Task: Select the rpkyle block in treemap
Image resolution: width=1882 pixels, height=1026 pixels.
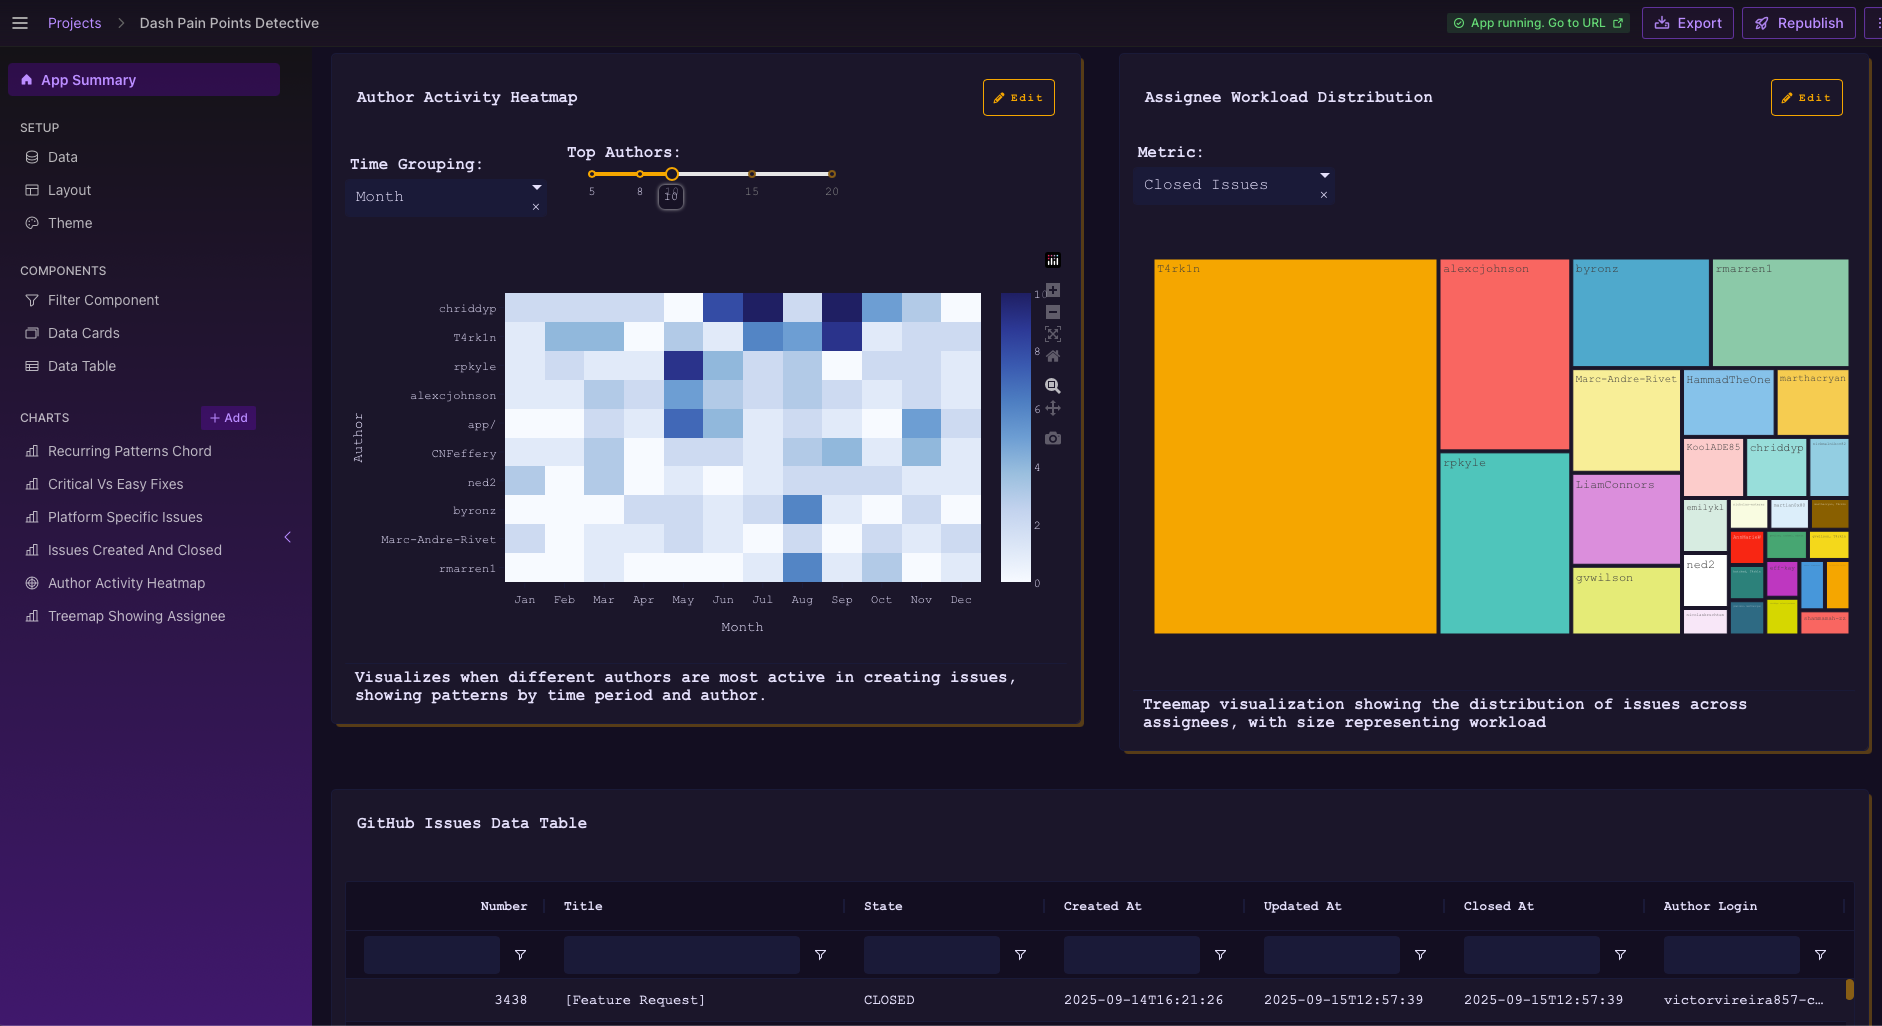Action: point(1504,543)
